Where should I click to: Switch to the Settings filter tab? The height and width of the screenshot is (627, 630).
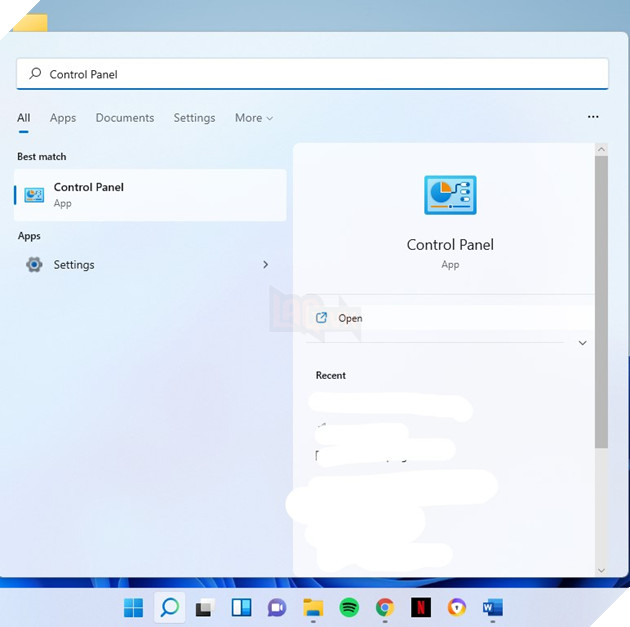point(194,118)
